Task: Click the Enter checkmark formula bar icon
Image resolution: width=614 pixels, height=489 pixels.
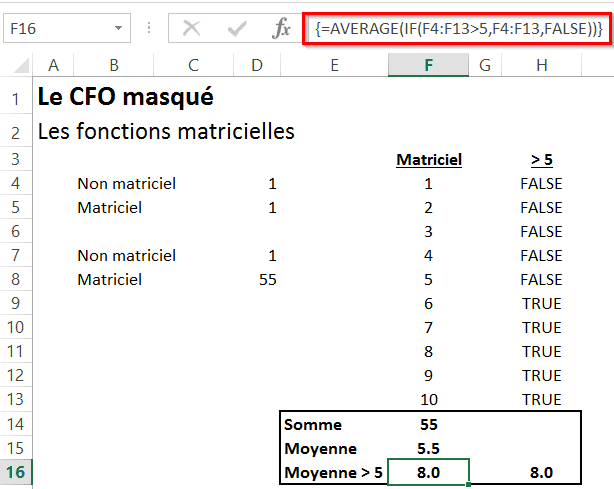Action: [236, 29]
